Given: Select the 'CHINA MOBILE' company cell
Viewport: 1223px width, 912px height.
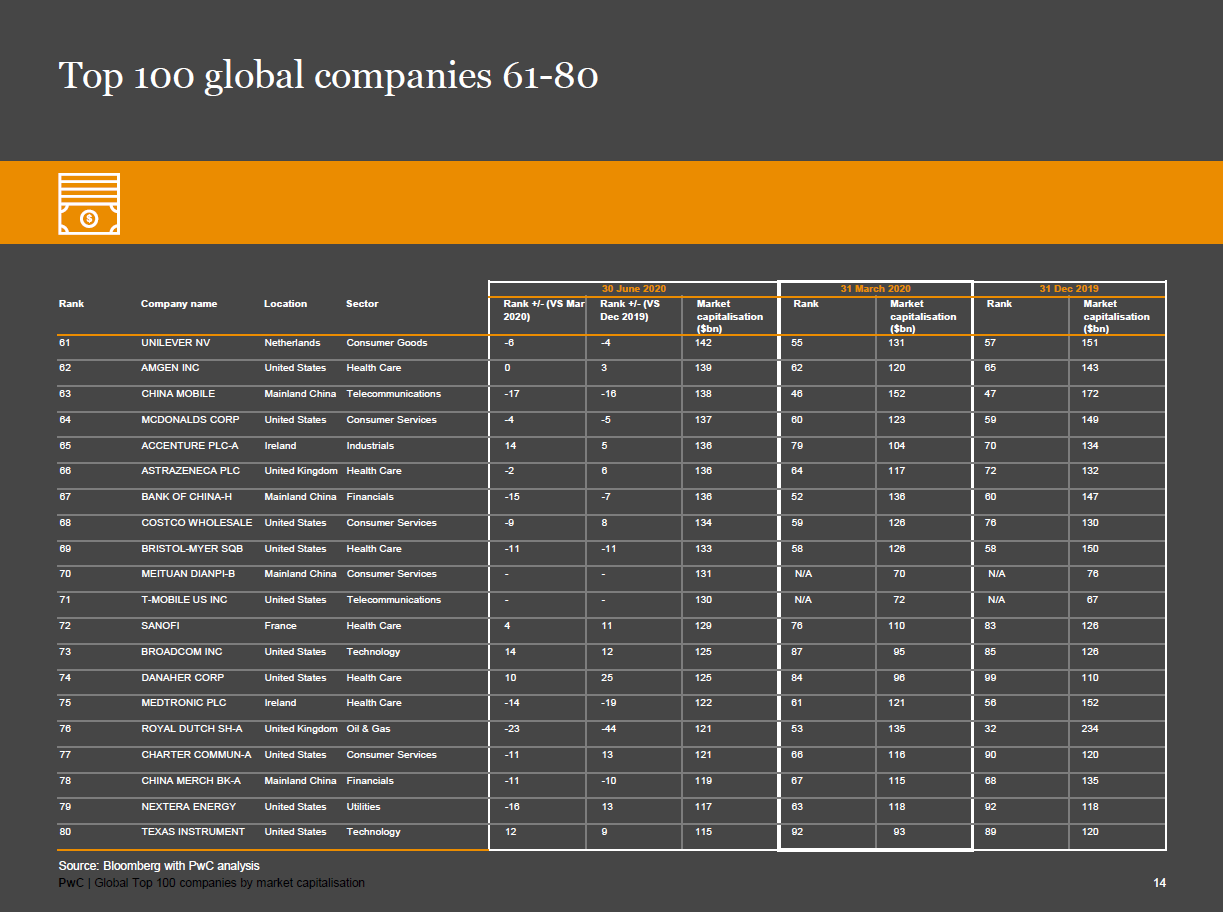Looking at the screenshot, I should pos(178,394).
